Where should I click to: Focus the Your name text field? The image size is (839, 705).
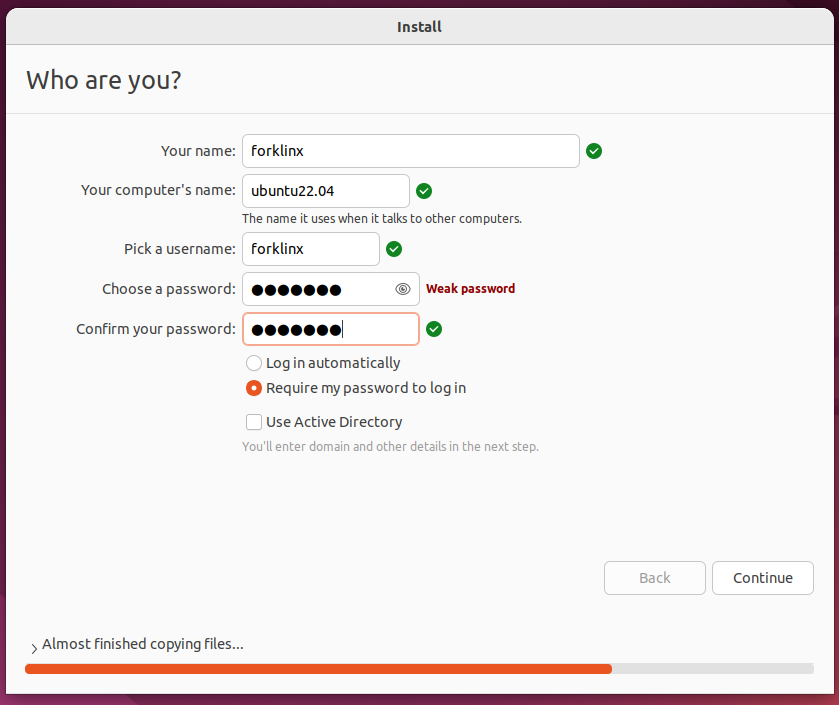tap(410, 151)
